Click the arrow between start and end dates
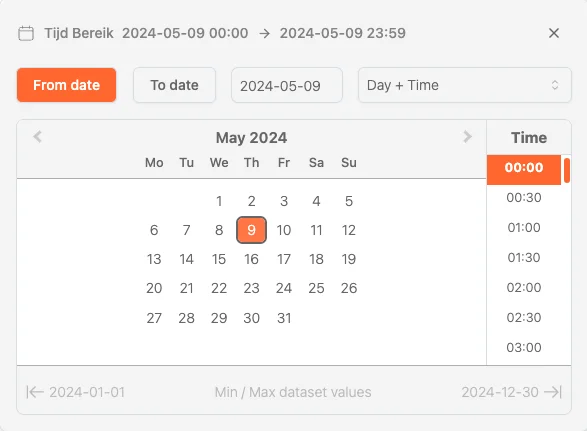The width and height of the screenshot is (587, 431). pyautogui.click(x=264, y=33)
